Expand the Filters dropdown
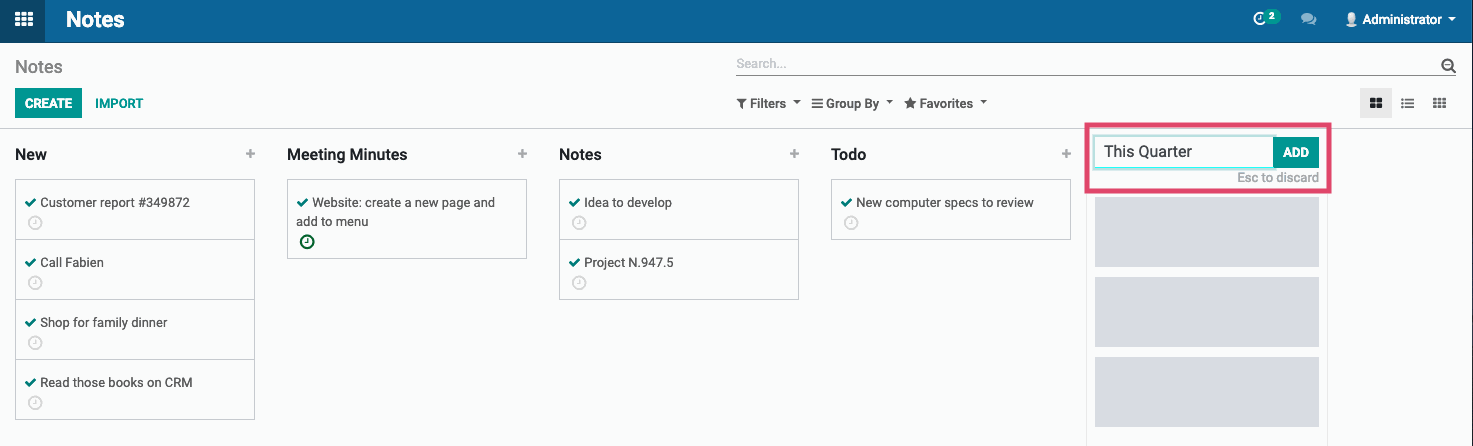This screenshot has width=1473, height=446. click(768, 103)
